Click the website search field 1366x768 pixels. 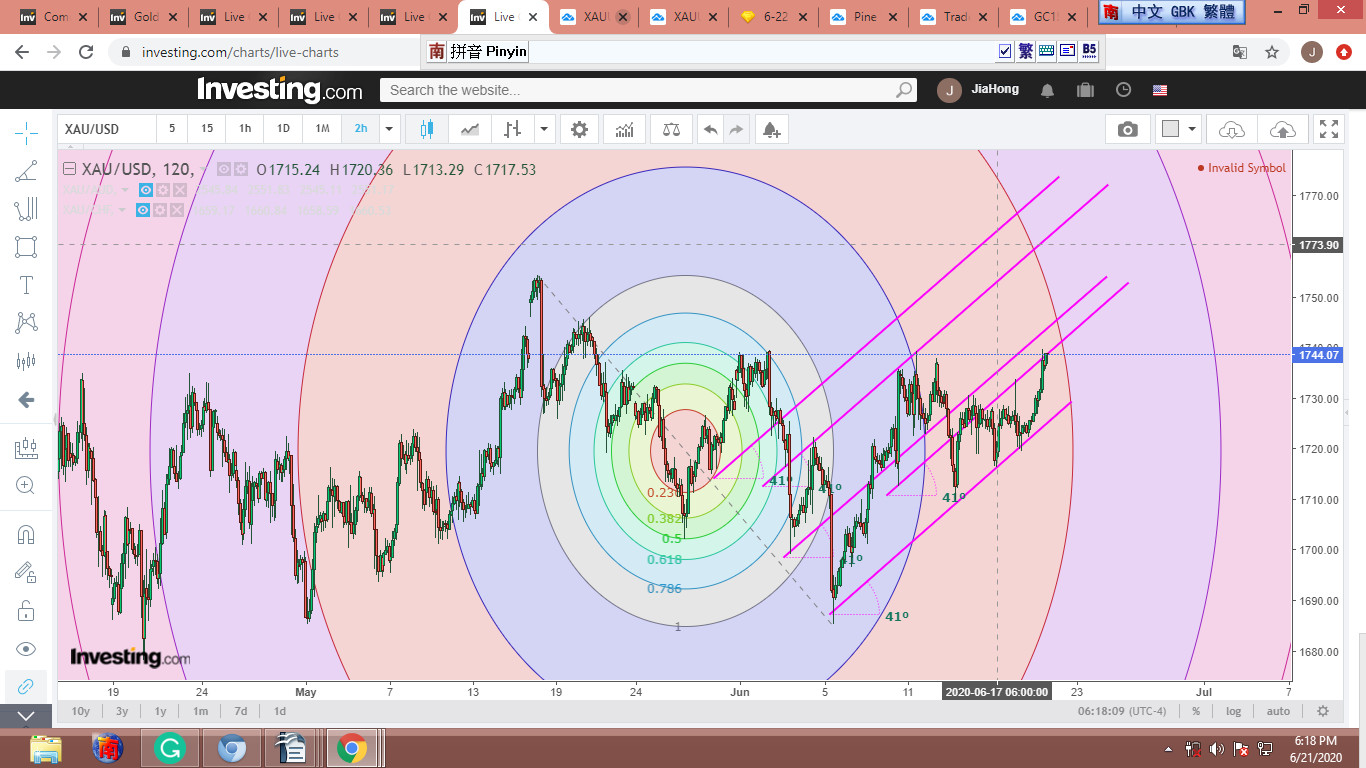(x=640, y=90)
